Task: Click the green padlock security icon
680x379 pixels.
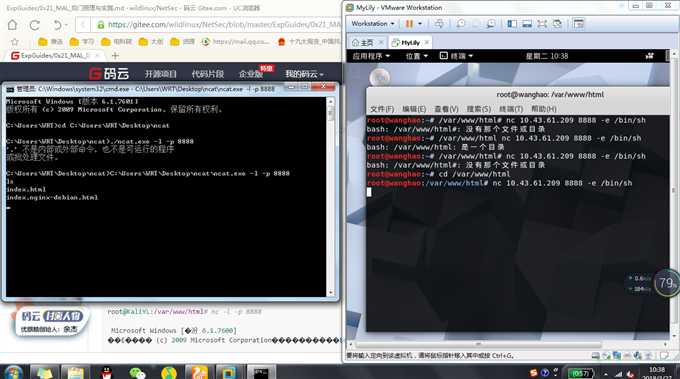Action: [x=101, y=25]
